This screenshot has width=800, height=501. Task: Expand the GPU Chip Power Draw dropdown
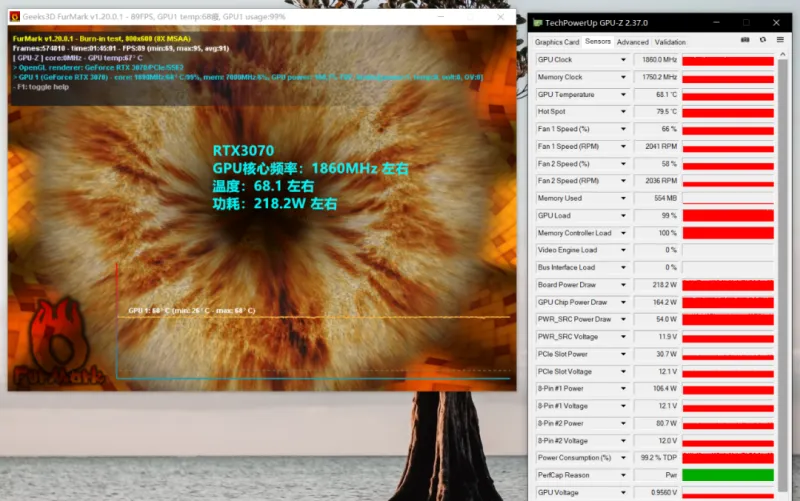(623, 302)
